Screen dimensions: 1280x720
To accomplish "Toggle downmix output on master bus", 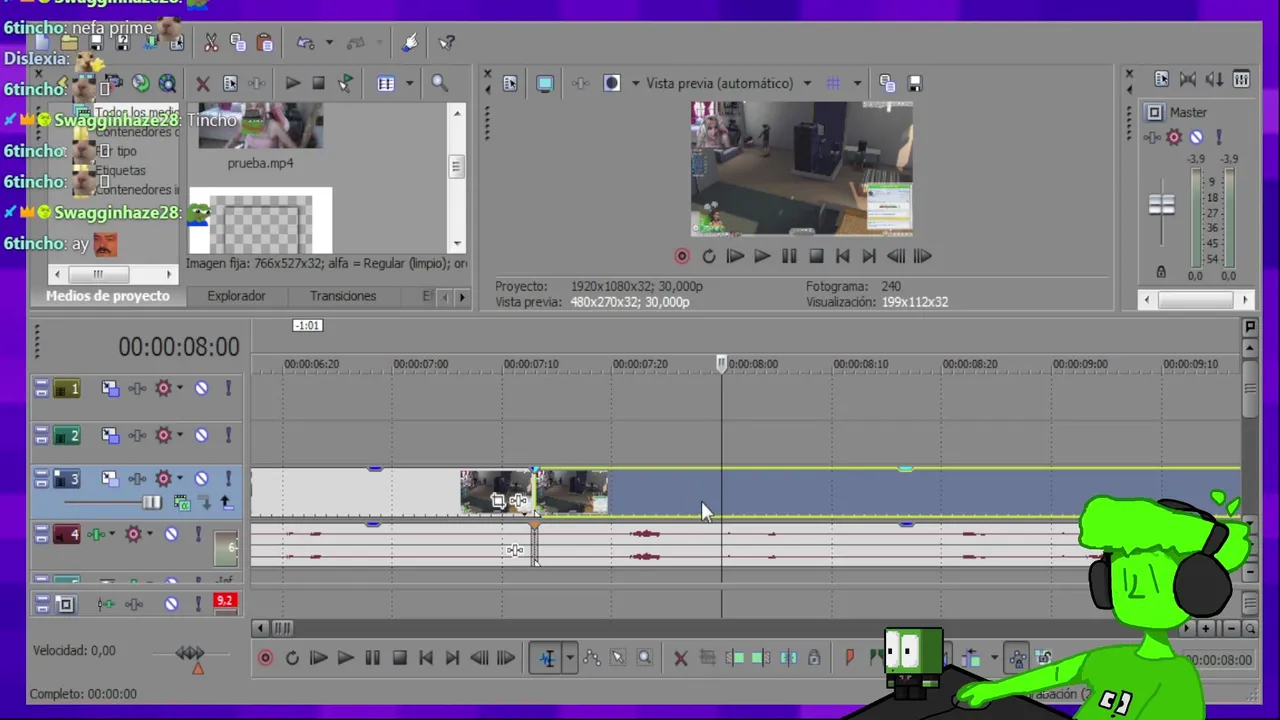I will click(x=1188, y=79).
